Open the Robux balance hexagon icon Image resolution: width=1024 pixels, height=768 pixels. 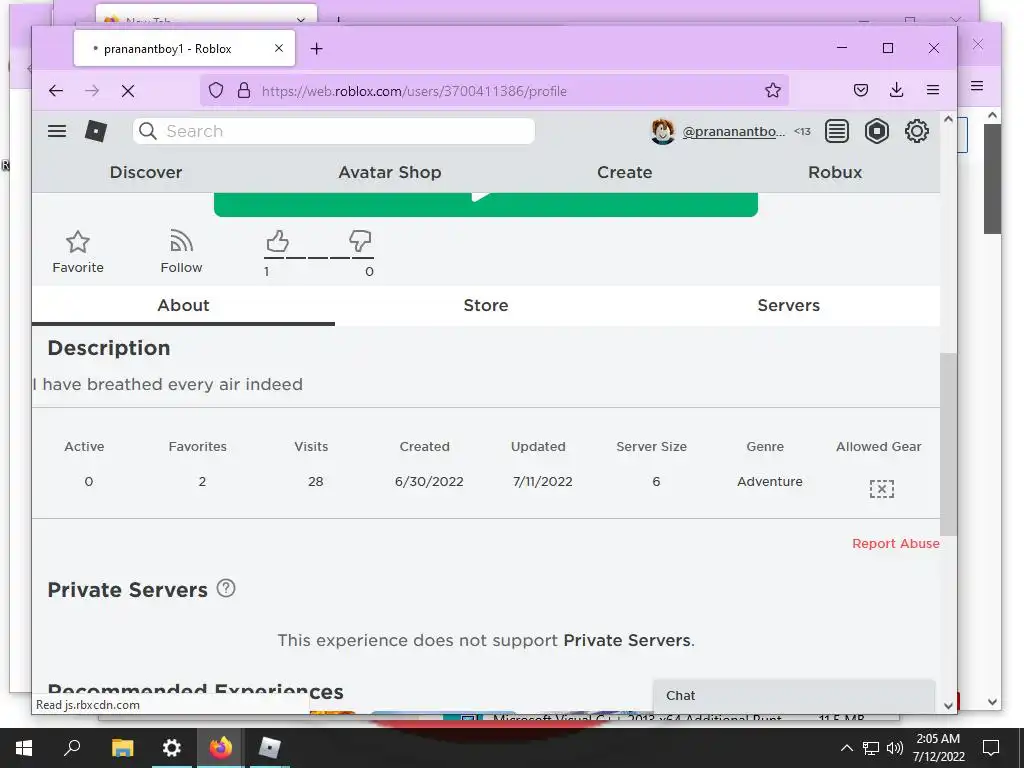click(876, 131)
